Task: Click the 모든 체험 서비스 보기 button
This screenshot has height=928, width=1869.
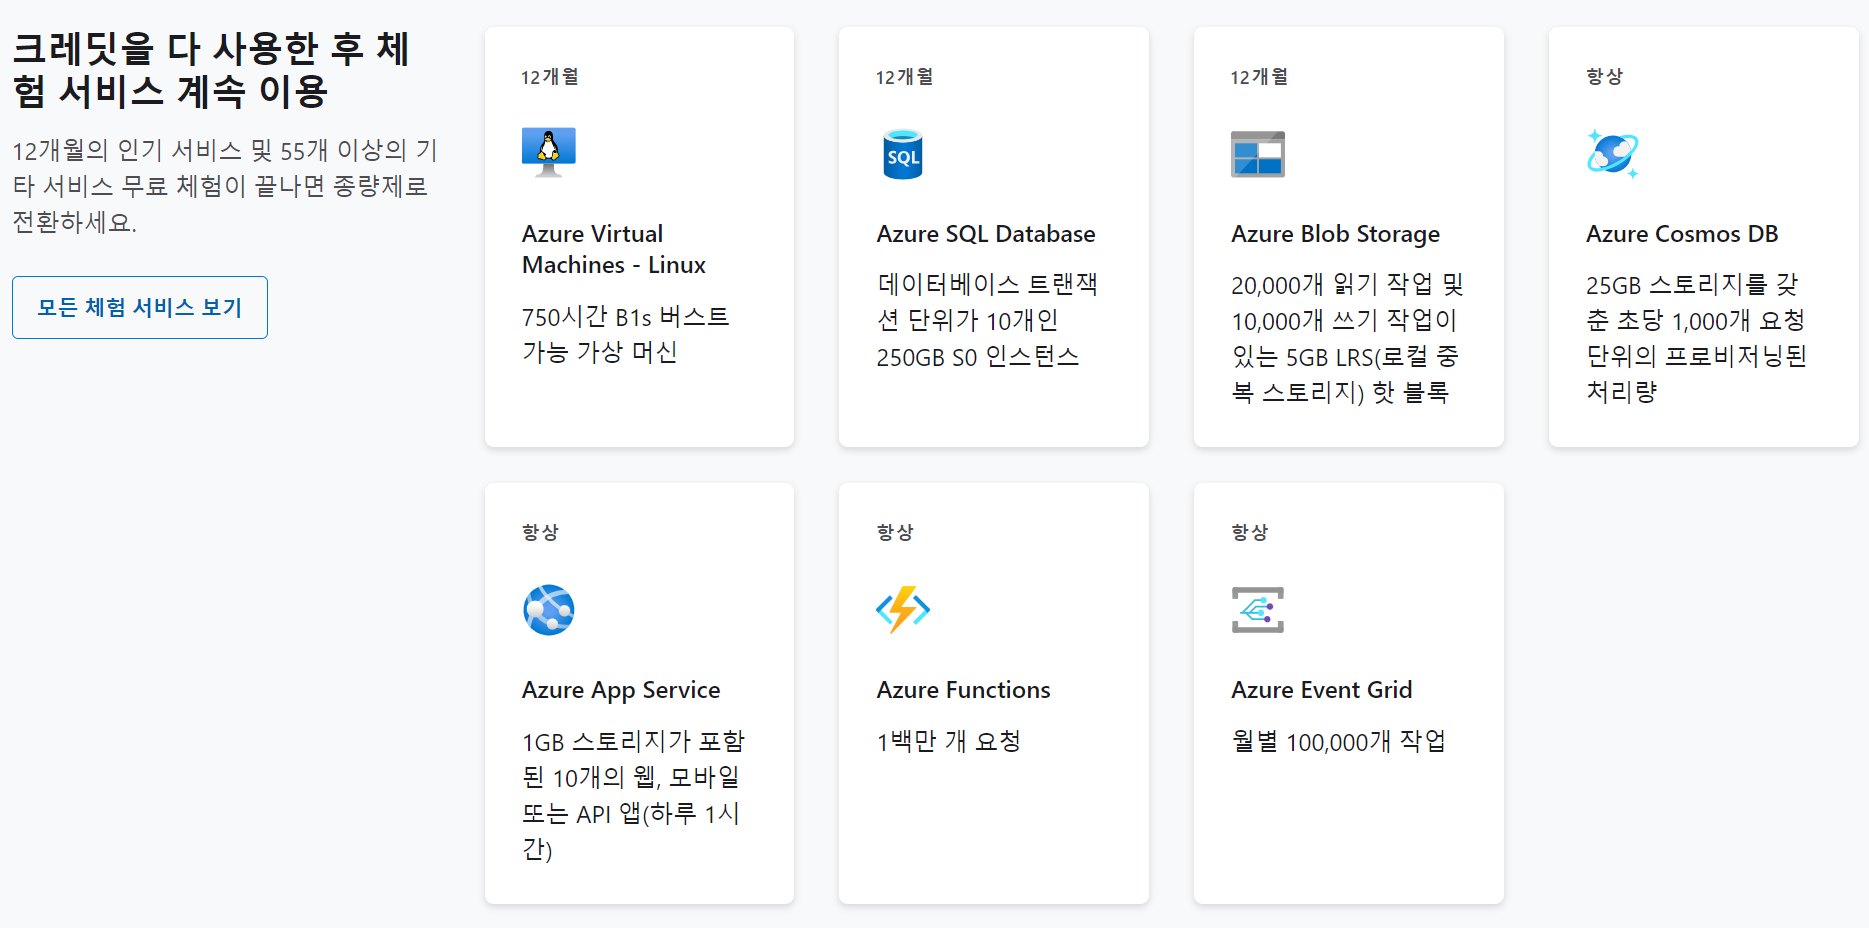Action: (x=140, y=307)
